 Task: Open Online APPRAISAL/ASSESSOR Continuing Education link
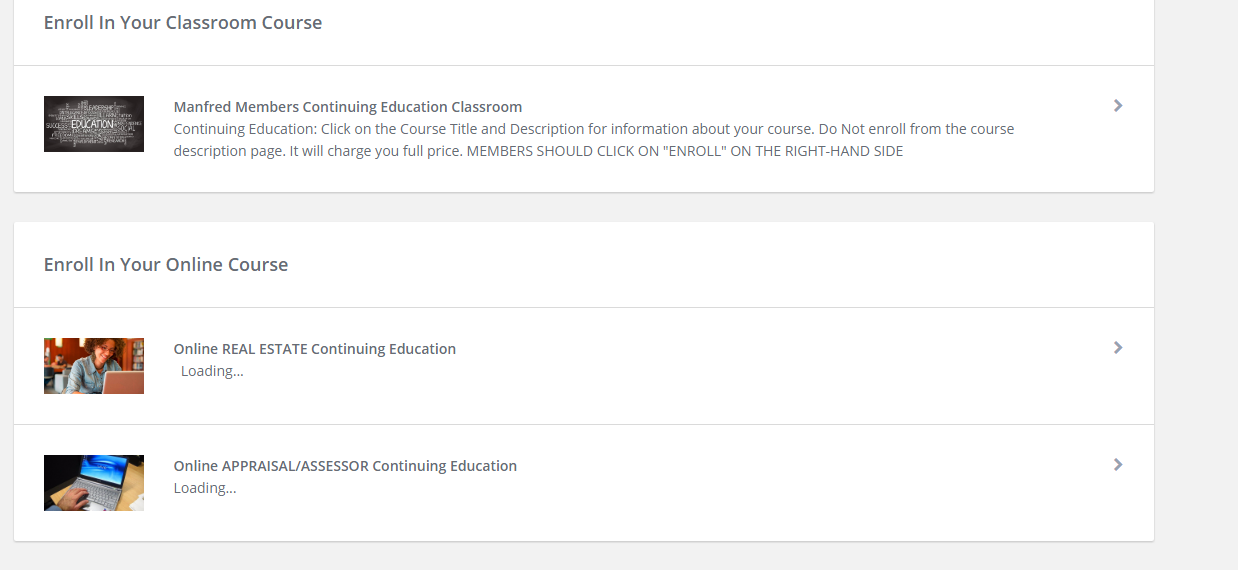click(345, 466)
